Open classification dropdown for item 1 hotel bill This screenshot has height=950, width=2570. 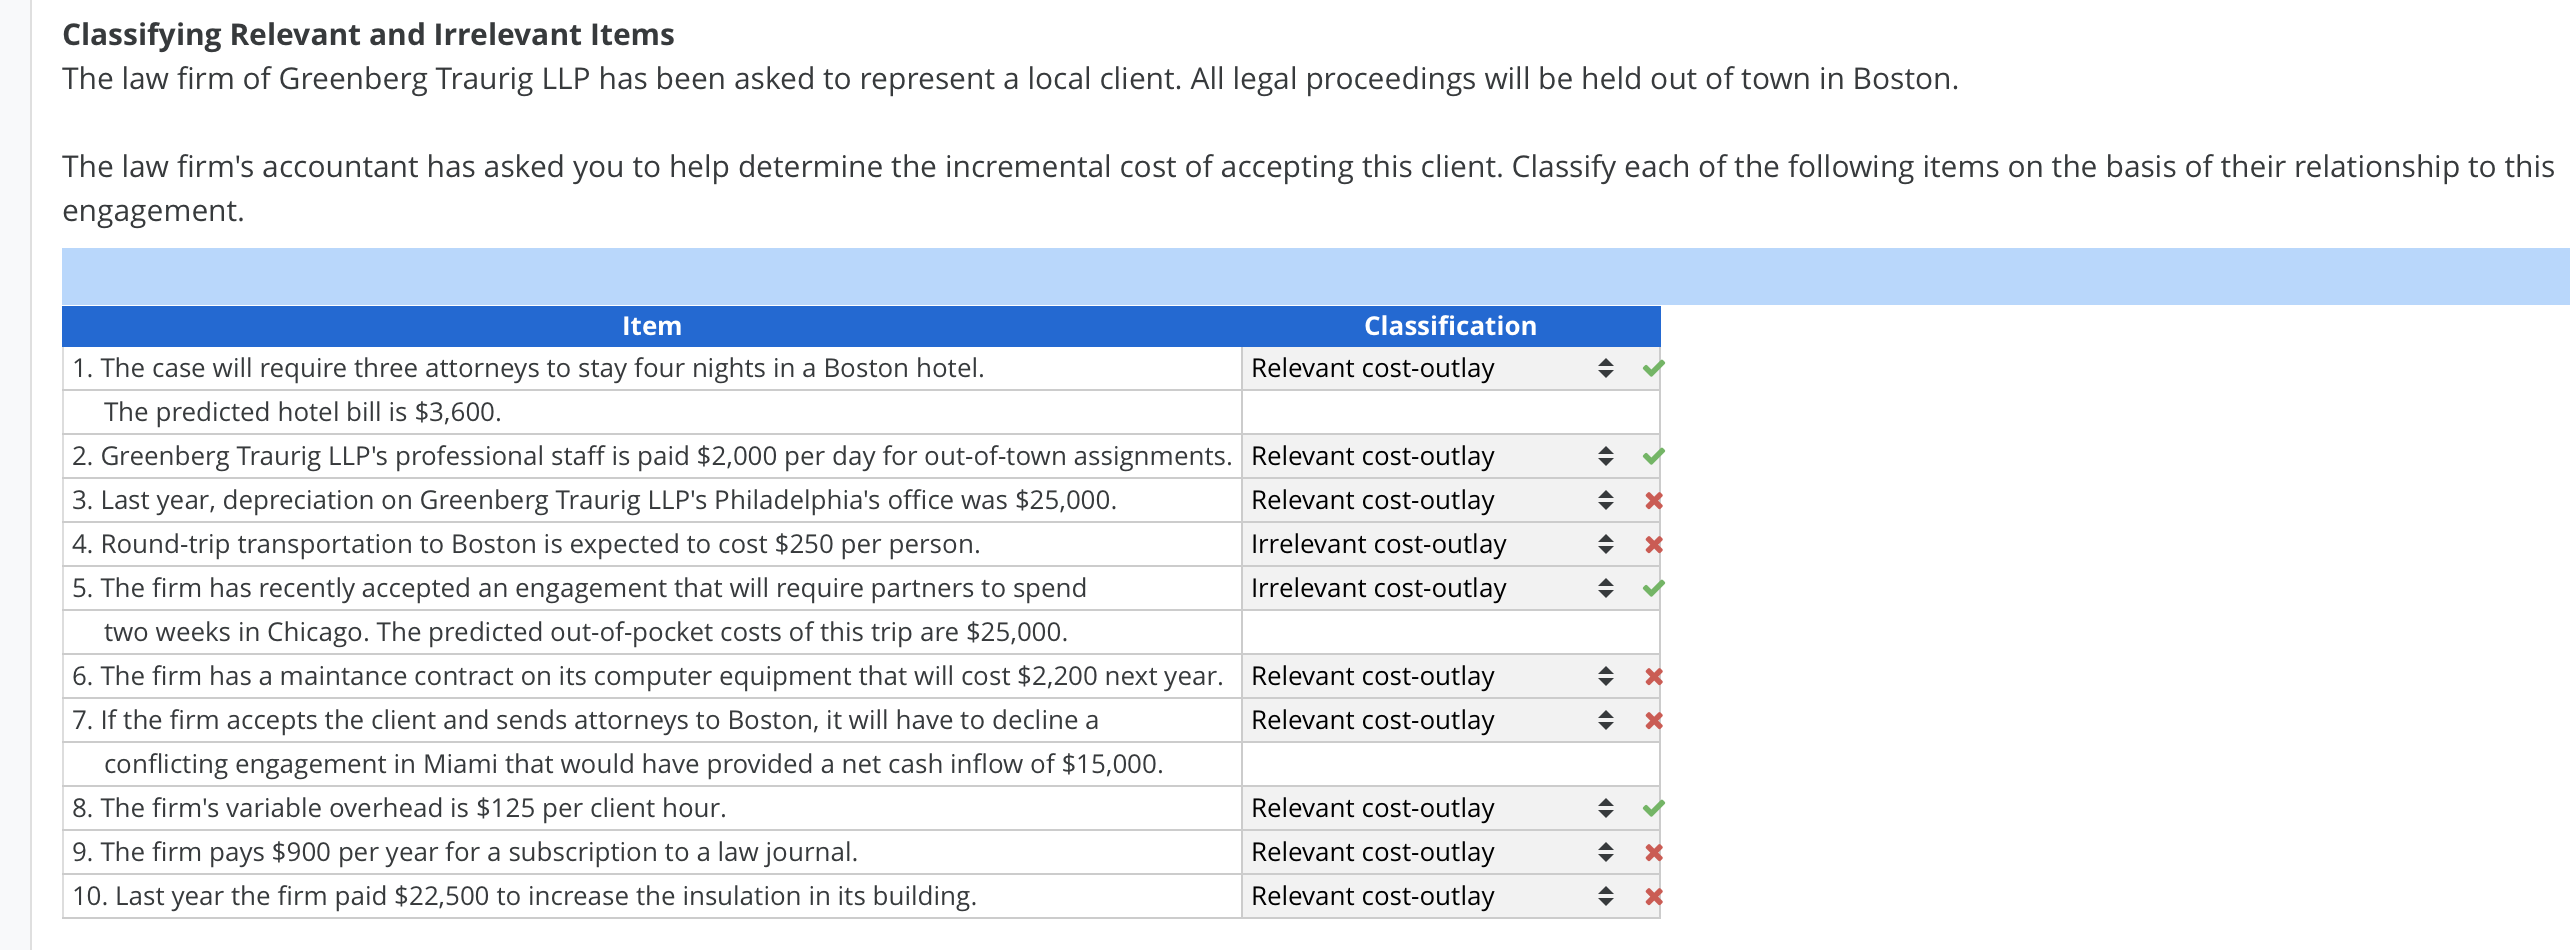(1432, 368)
